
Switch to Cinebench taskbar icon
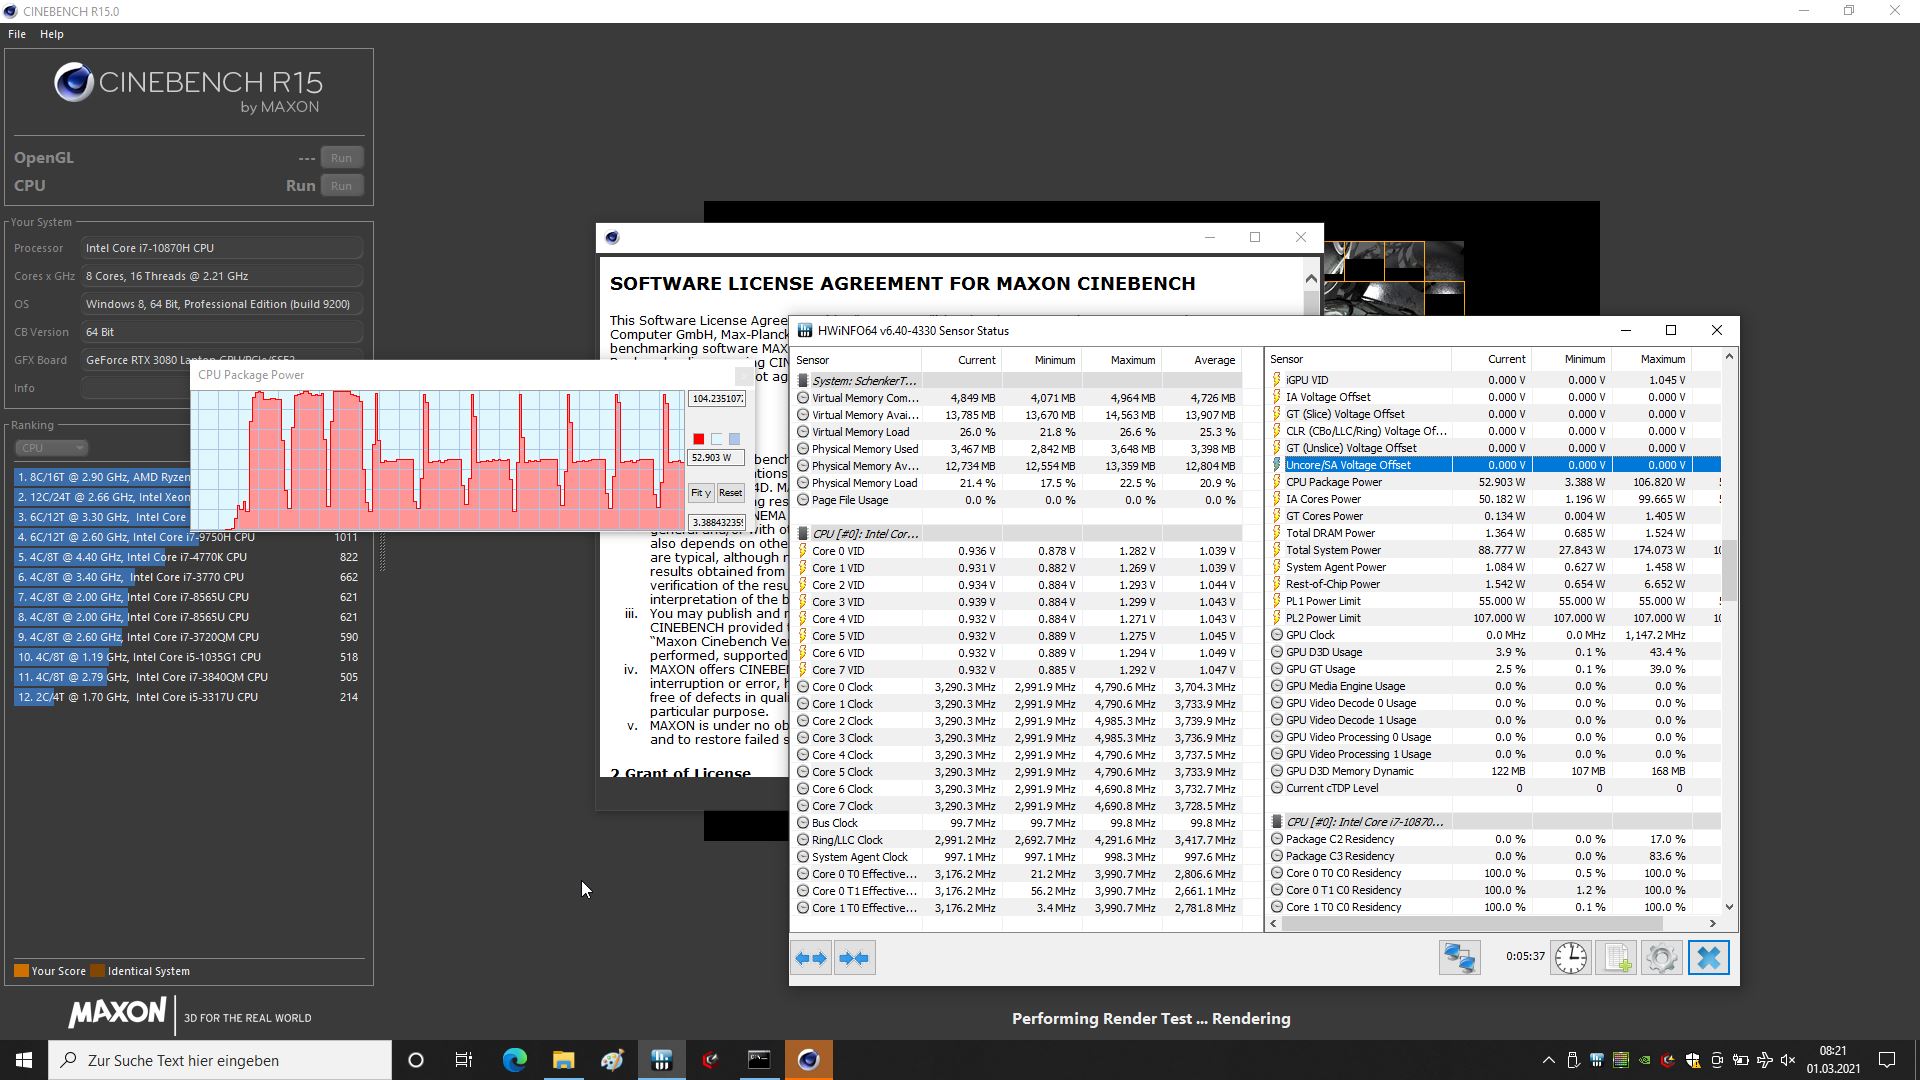[808, 1060]
